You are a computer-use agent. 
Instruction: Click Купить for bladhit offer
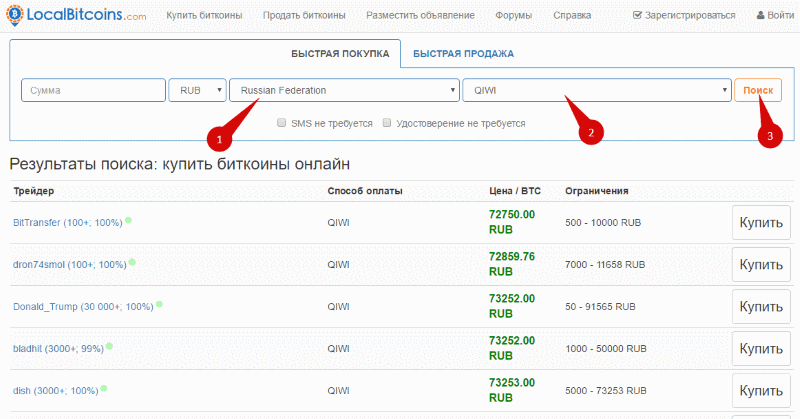tap(761, 349)
